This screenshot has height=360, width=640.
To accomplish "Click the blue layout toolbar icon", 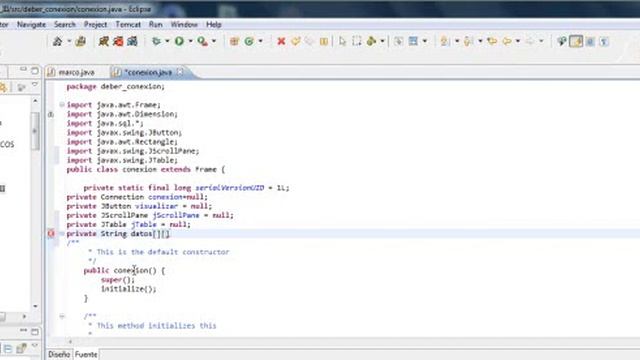I will (x=413, y=41).
